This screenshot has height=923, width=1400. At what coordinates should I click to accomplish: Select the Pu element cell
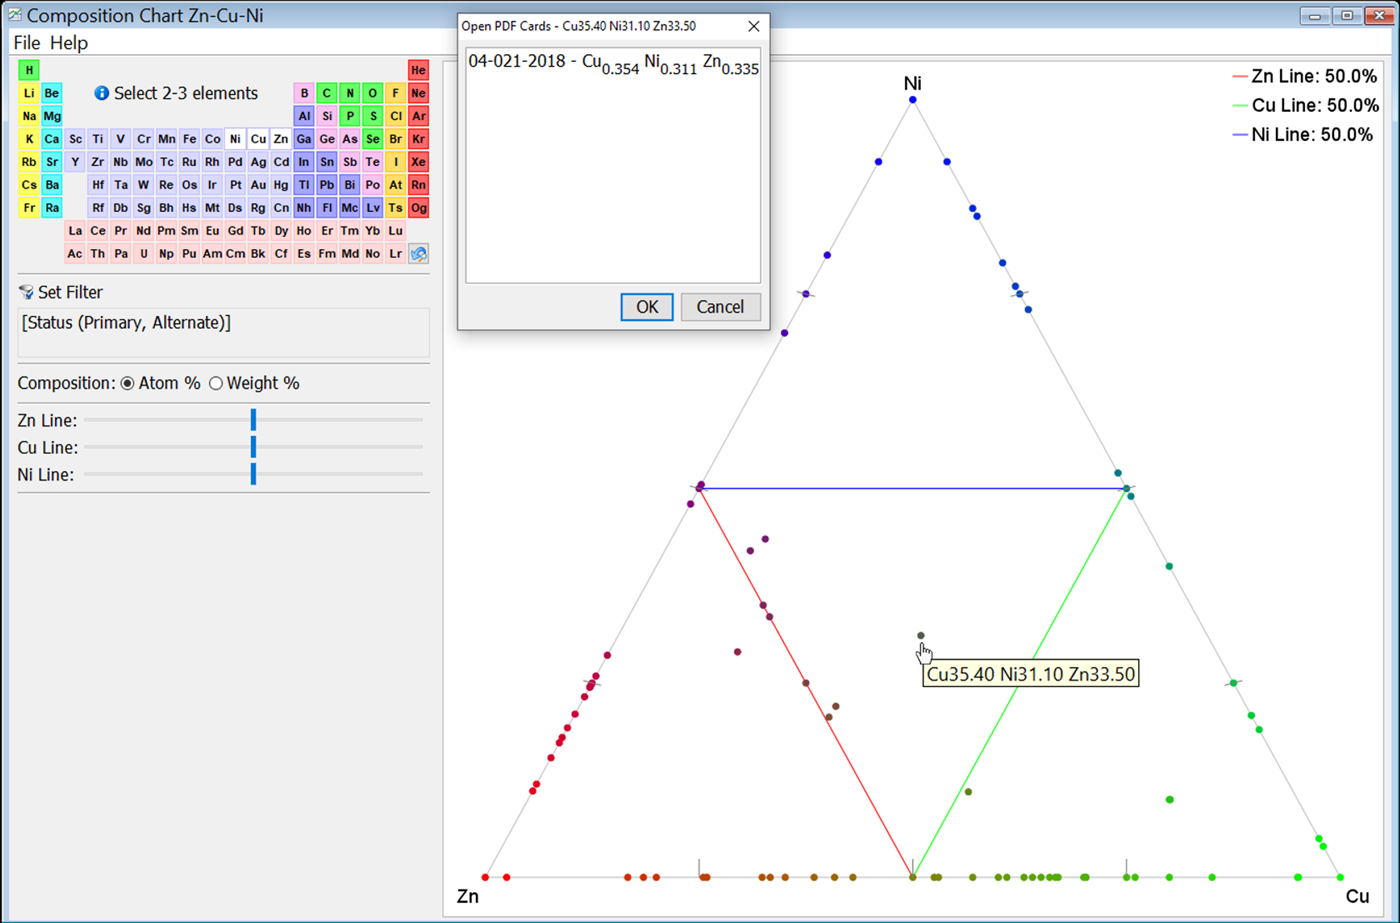coord(189,254)
